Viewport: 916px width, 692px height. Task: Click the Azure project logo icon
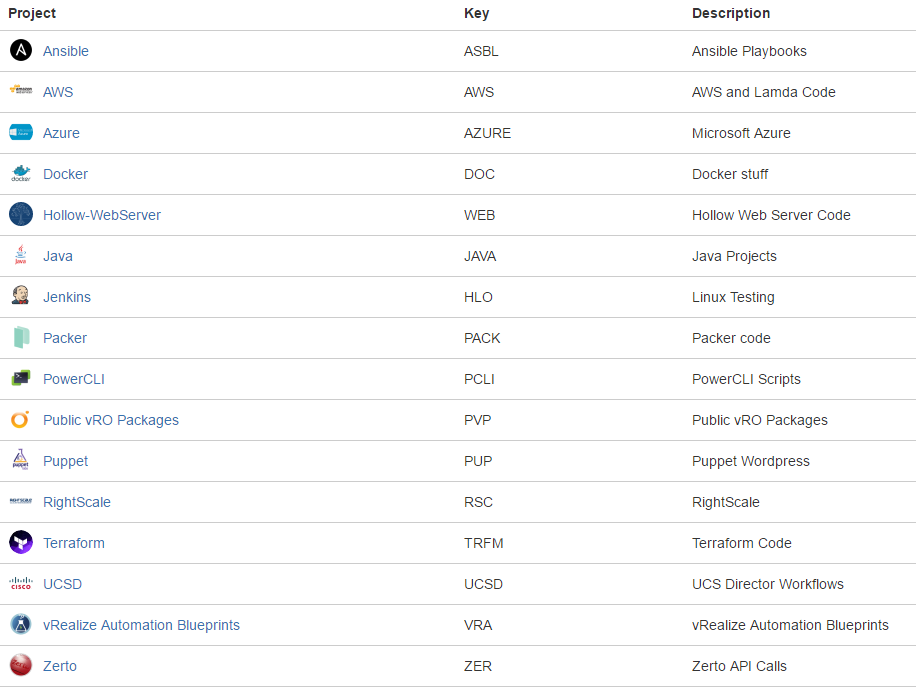tap(21, 133)
